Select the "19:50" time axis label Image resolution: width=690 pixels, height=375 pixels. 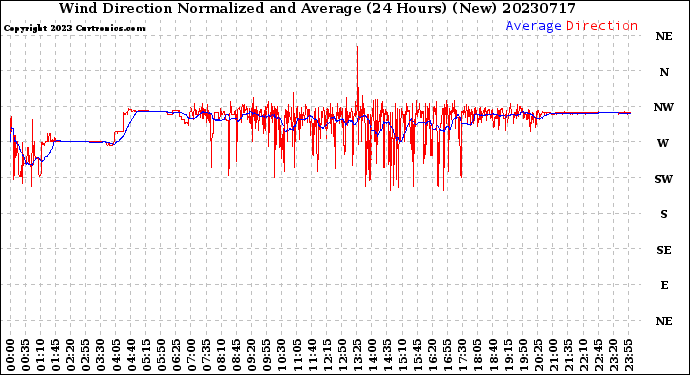click(523, 355)
